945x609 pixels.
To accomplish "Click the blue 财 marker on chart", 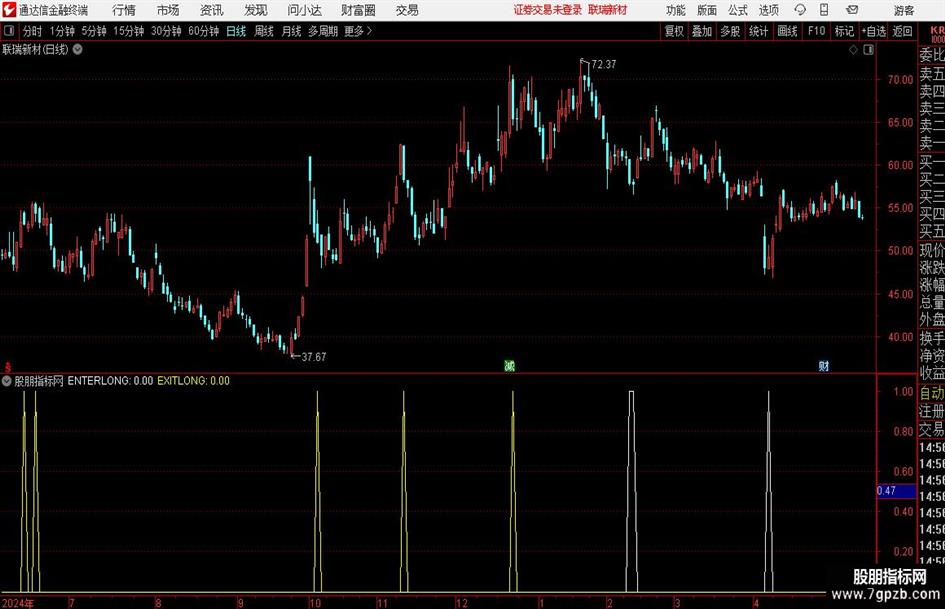I will [823, 366].
